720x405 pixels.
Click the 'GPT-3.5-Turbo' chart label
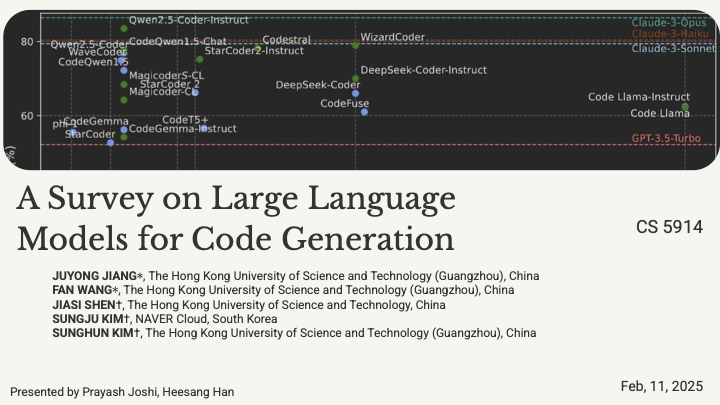[x=666, y=138]
